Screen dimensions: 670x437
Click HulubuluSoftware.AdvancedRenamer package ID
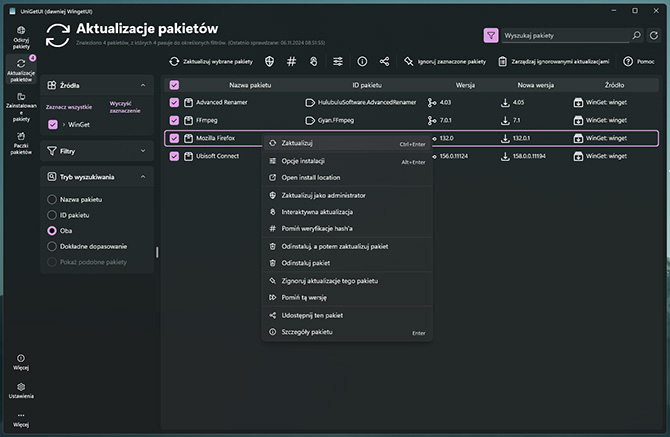pyautogui.click(x=367, y=103)
